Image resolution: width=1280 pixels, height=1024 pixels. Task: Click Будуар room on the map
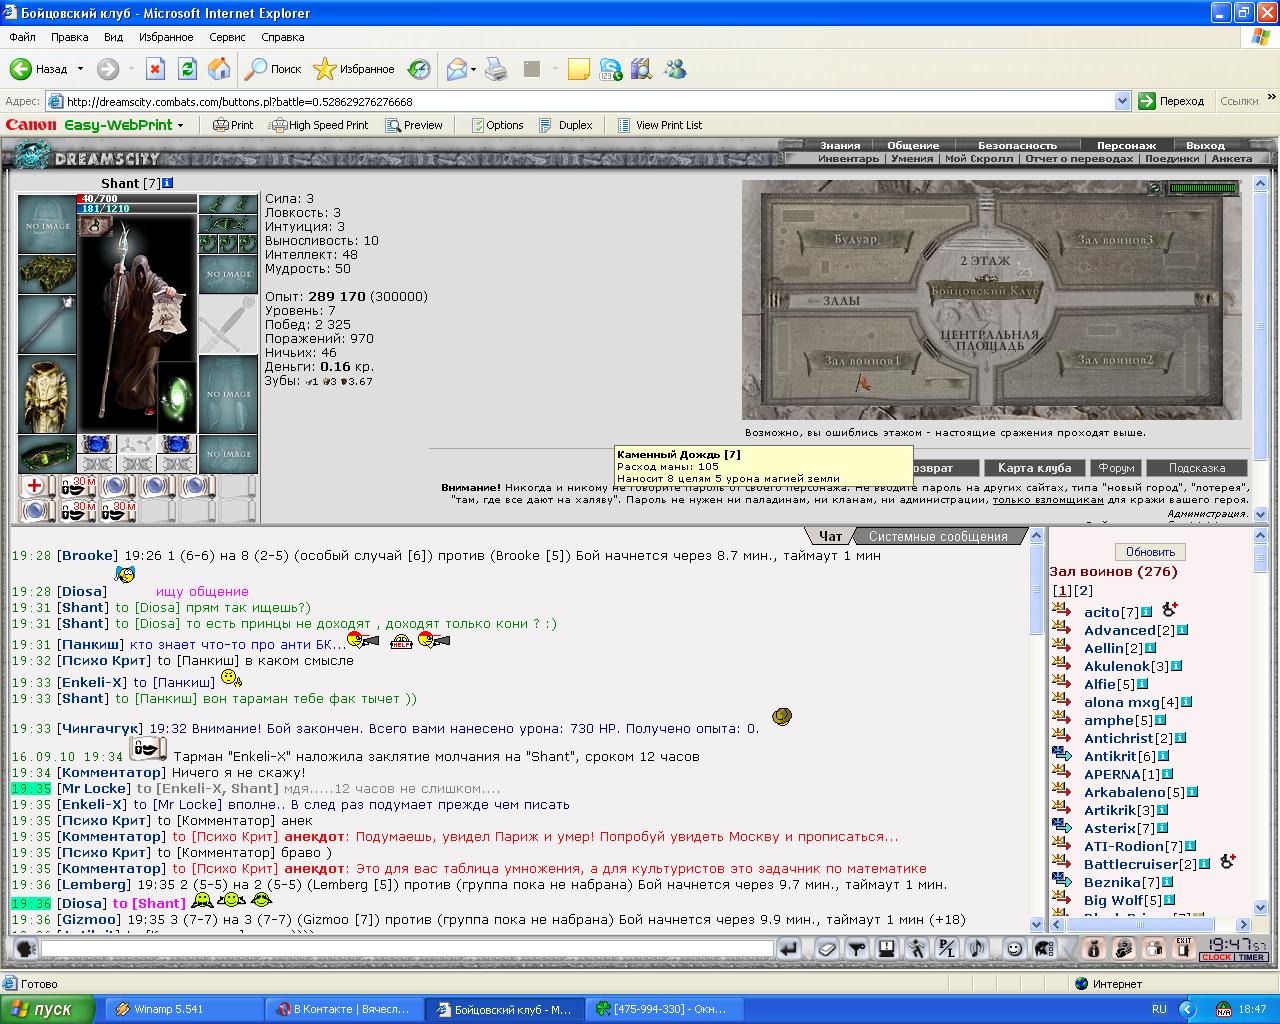856,240
